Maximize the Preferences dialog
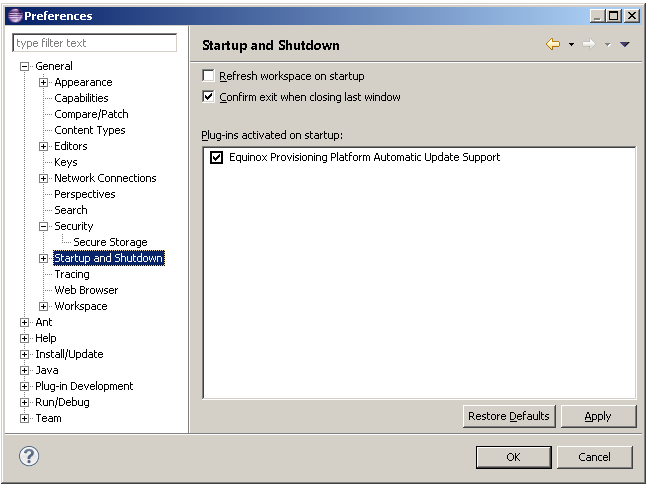 614,16
